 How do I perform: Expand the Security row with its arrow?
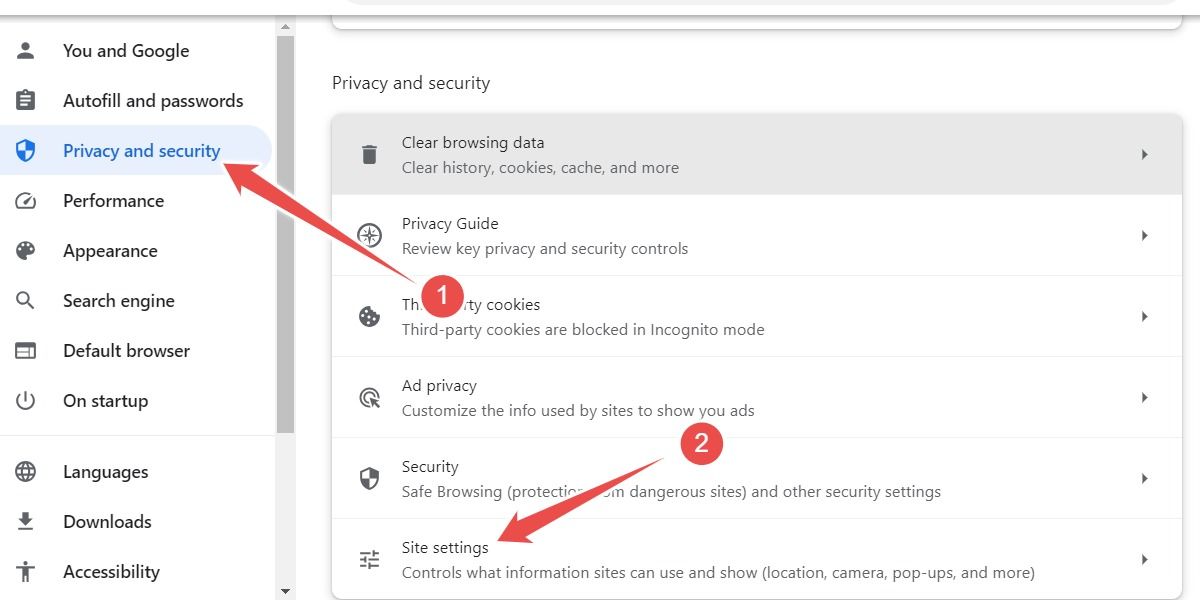click(x=1145, y=478)
